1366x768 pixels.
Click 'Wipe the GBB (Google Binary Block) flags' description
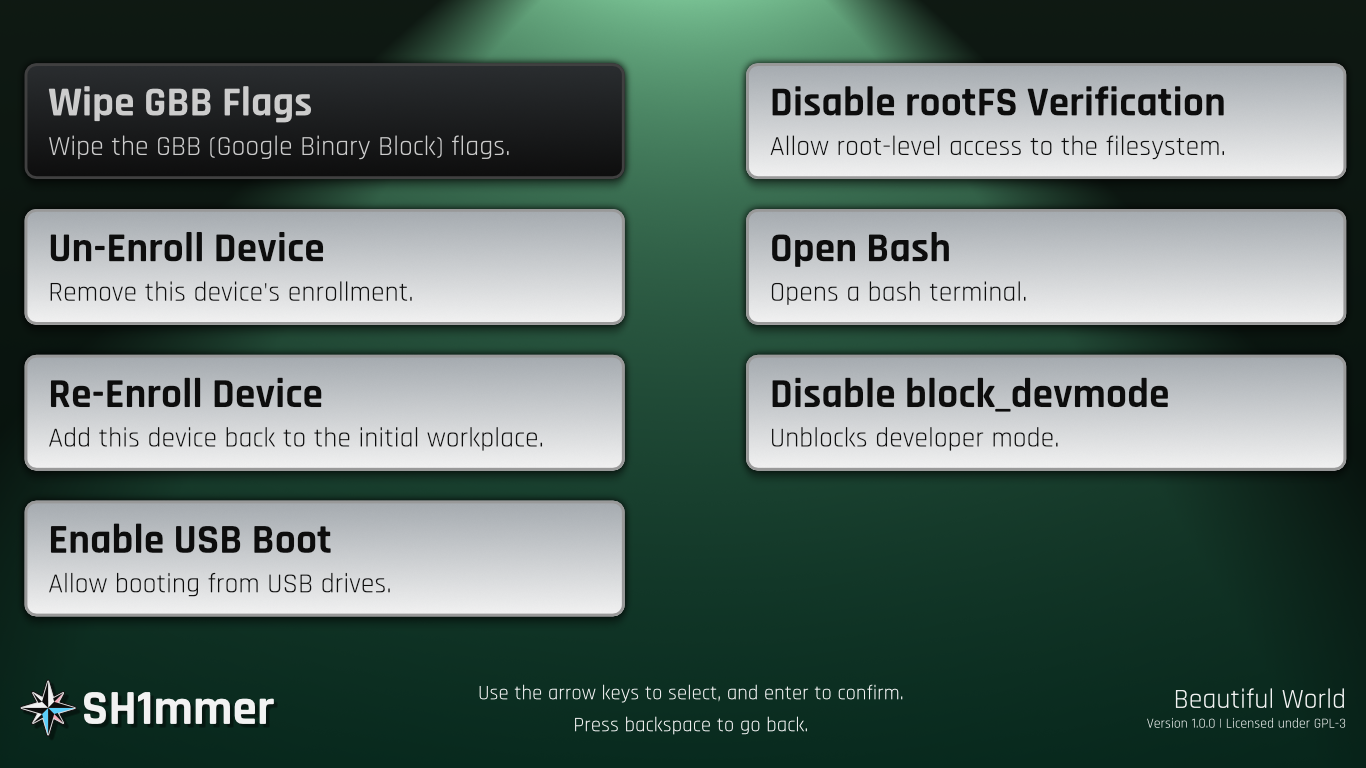click(x=279, y=147)
